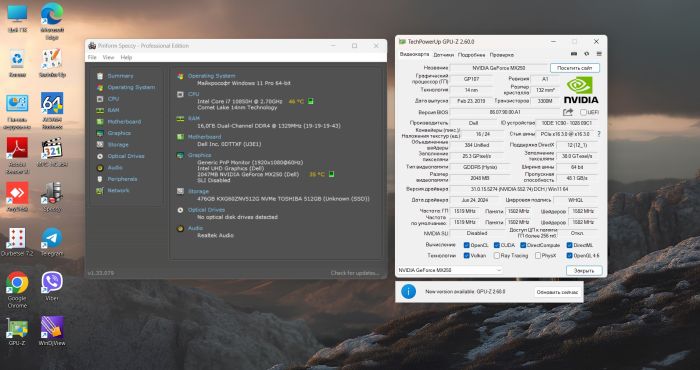The width and height of the screenshot is (700, 370).
Task: Open GPU-Z hamburger menu icon
Action: tap(599, 54)
